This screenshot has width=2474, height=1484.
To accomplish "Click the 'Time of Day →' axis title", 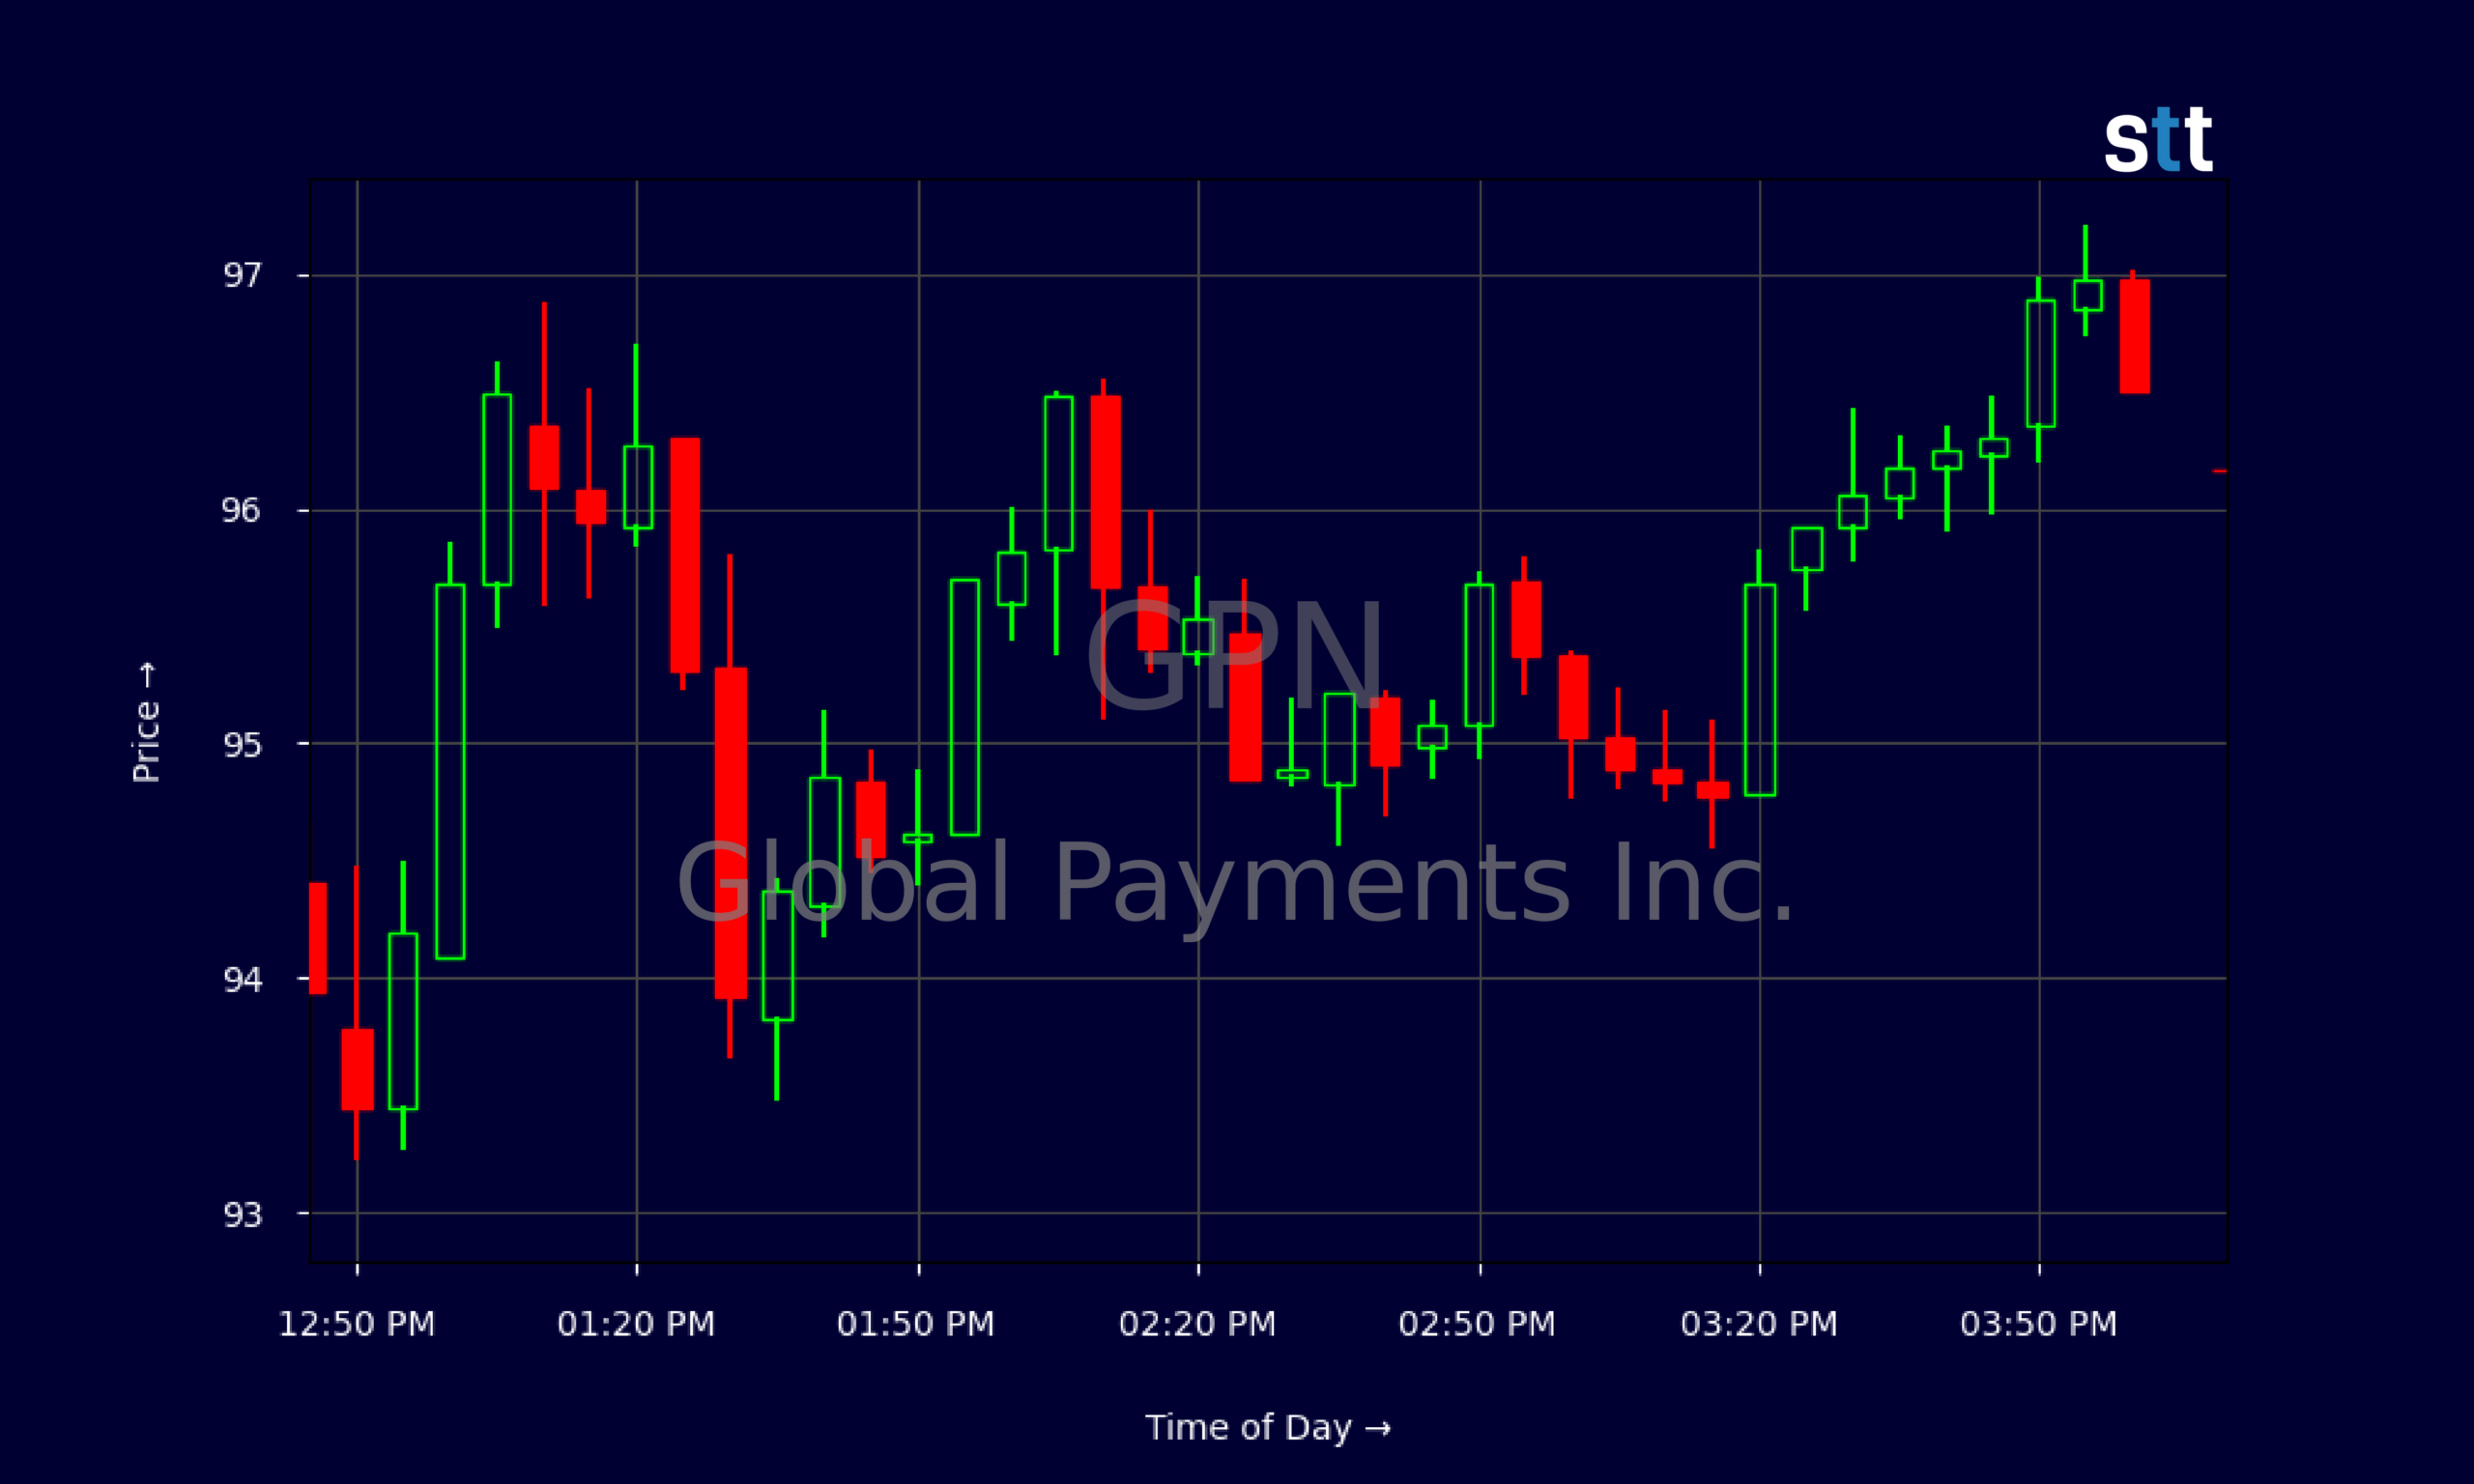I will click(1268, 1427).
